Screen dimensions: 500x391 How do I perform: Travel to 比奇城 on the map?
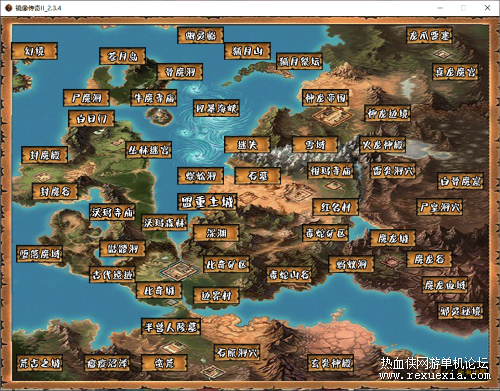(x=159, y=291)
